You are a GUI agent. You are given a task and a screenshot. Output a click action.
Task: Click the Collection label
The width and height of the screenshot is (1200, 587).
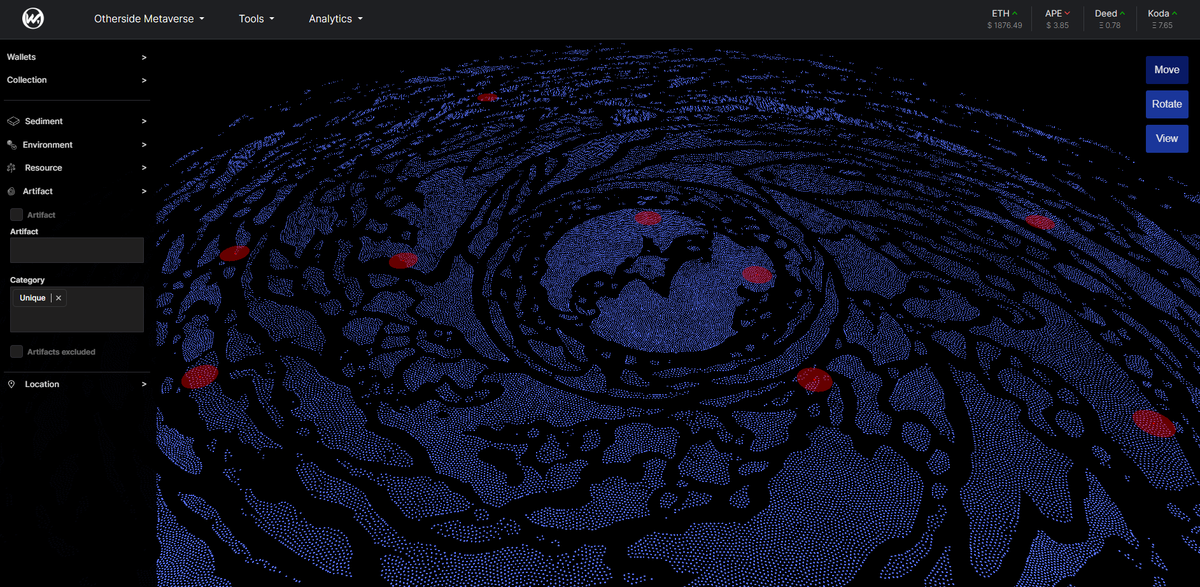[x=27, y=80]
